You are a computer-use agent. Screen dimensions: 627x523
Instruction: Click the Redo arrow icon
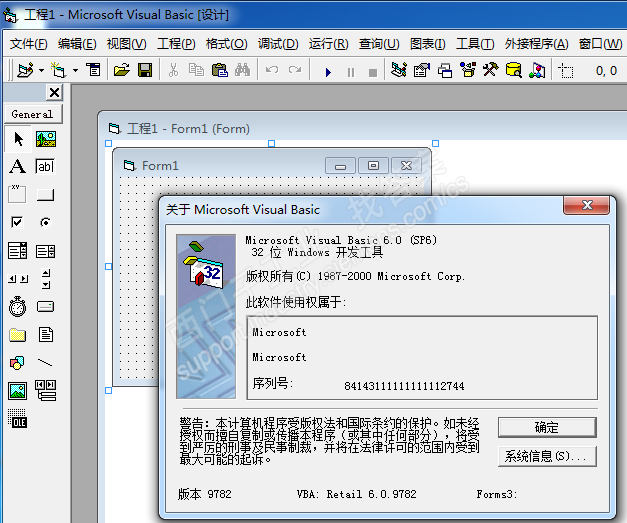click(295, 70)
